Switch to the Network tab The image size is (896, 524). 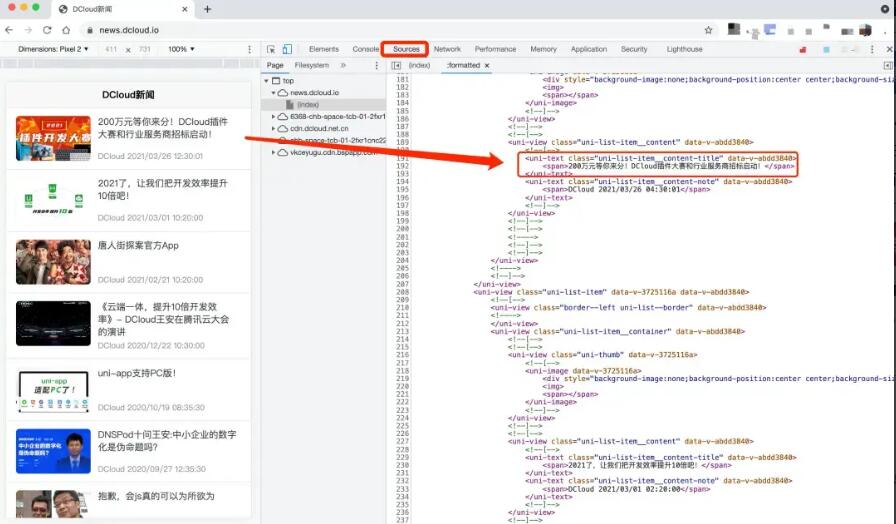pos(447,49)
